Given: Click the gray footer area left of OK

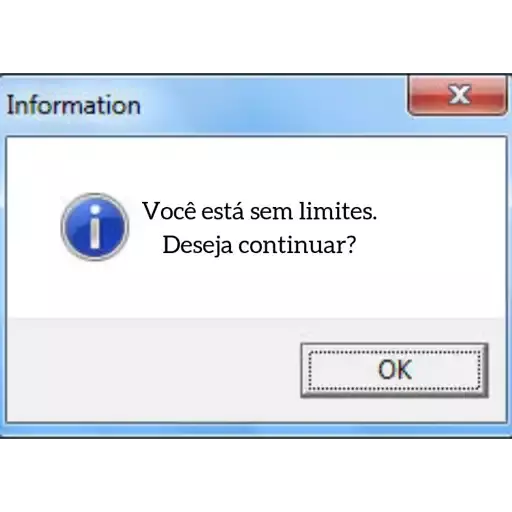Looking at the screenshot, I should (153, 370).
